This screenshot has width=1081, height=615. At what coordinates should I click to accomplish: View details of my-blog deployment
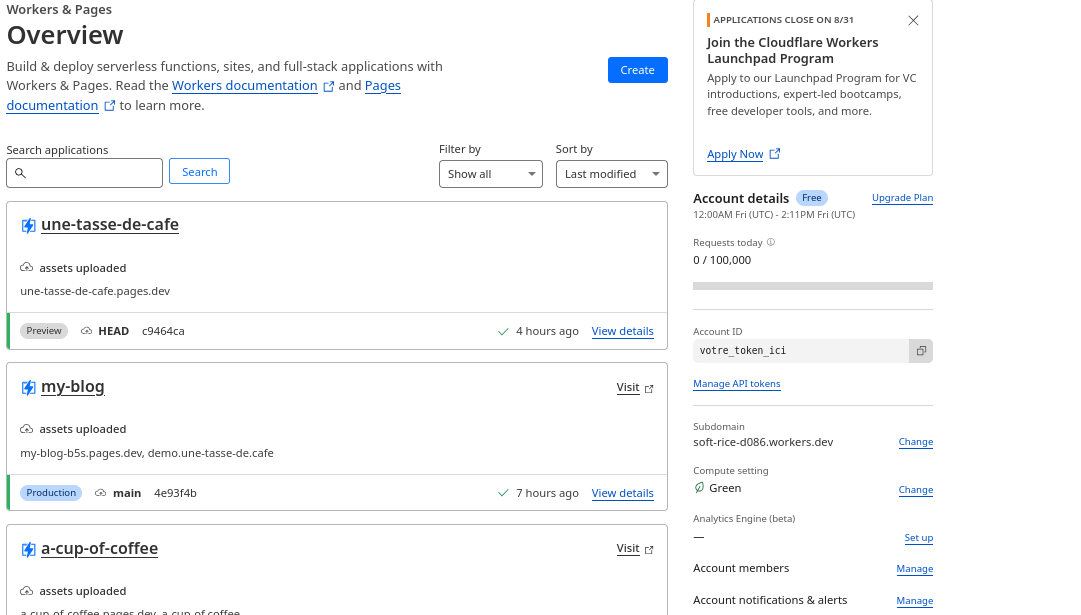click(623, 493)
